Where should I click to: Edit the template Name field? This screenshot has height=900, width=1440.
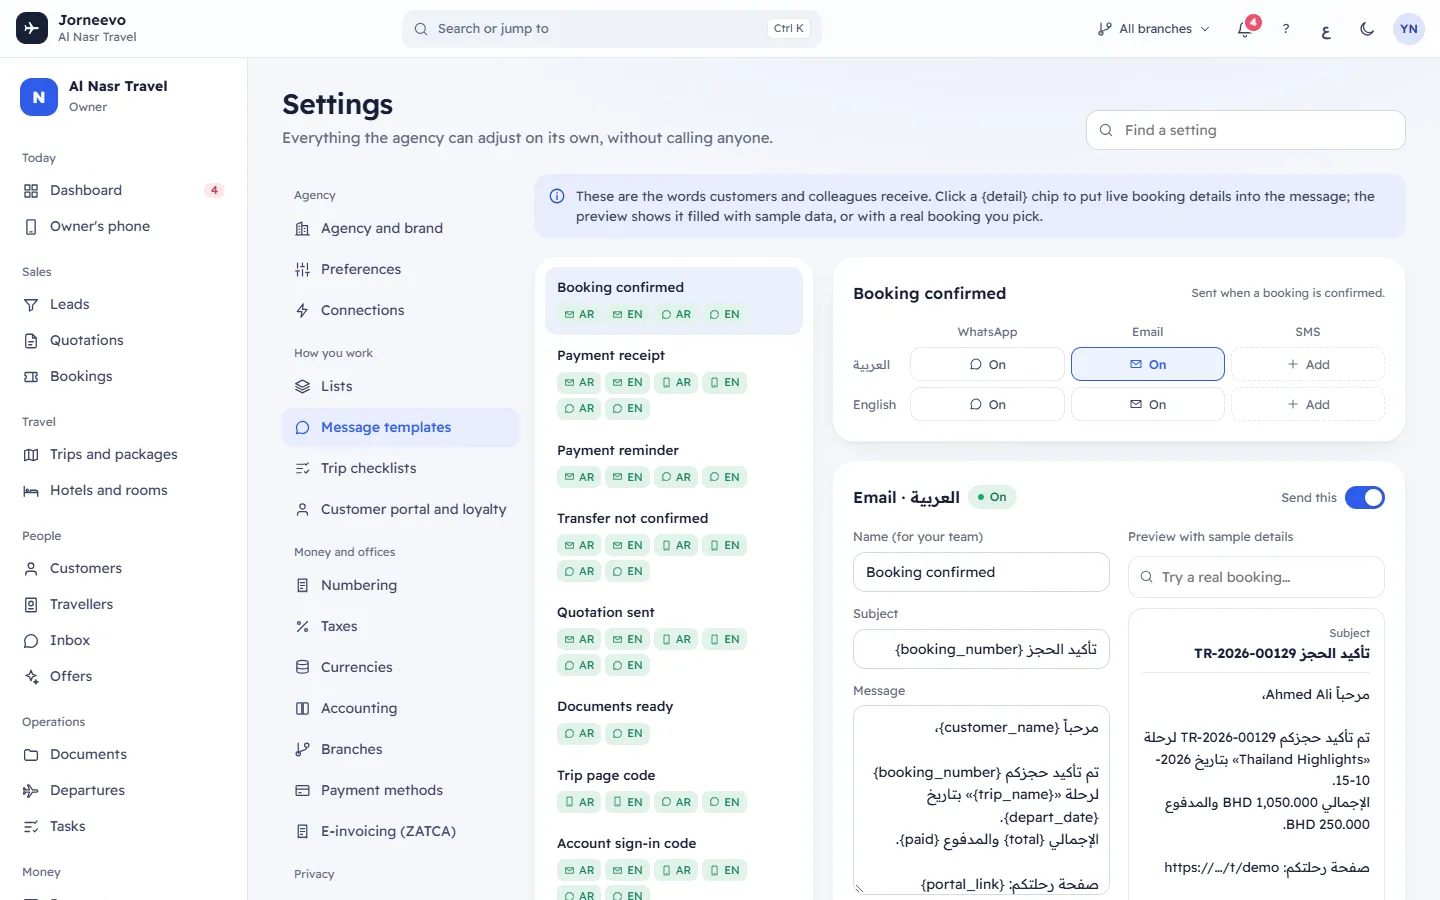981,572
